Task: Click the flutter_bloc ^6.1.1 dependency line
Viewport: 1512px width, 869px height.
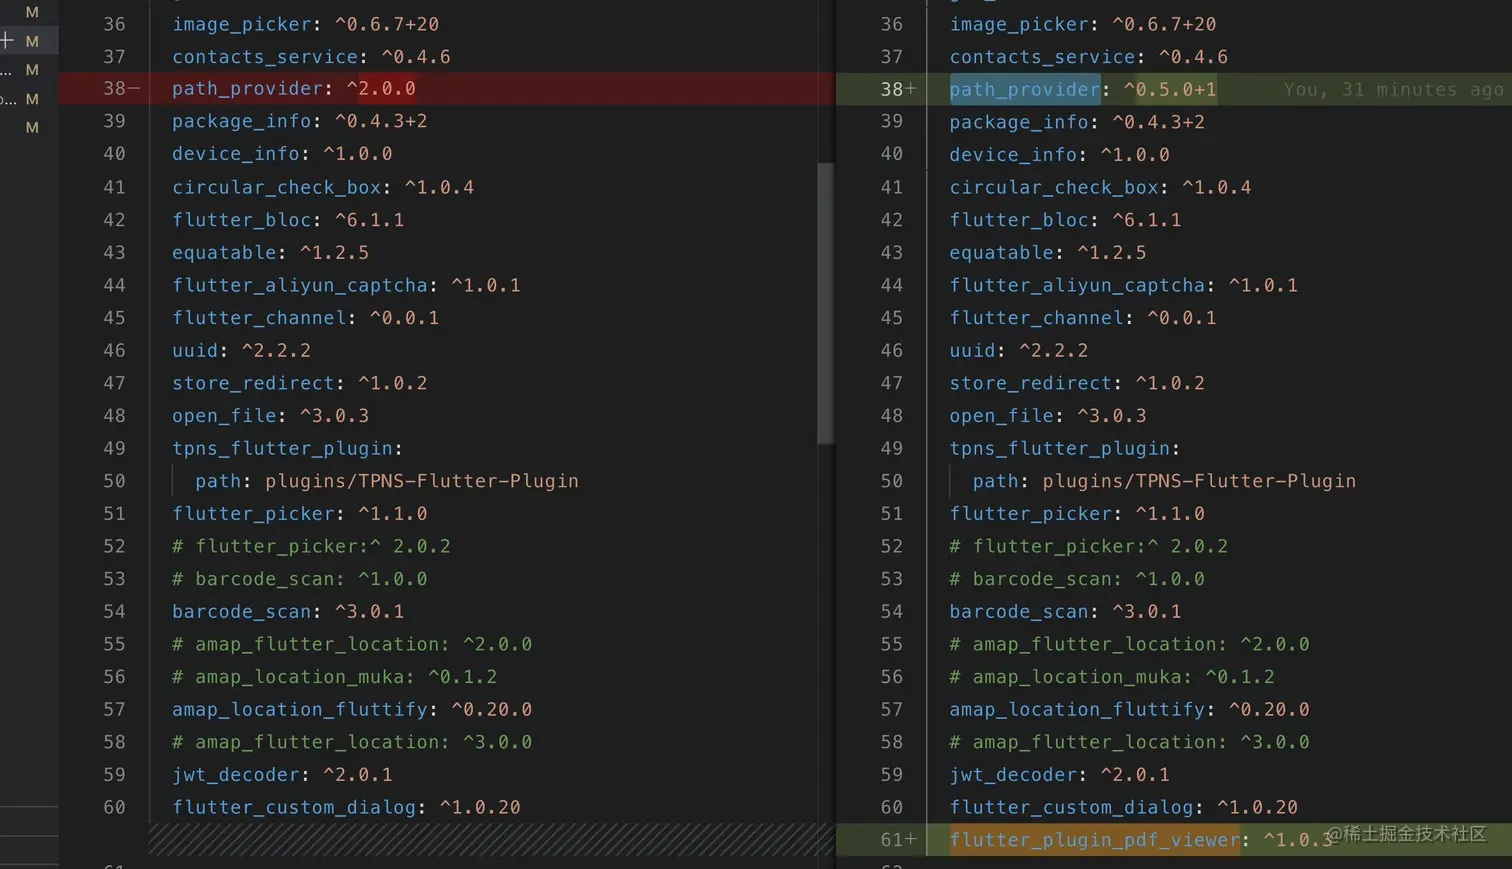Action: [288, 220]
